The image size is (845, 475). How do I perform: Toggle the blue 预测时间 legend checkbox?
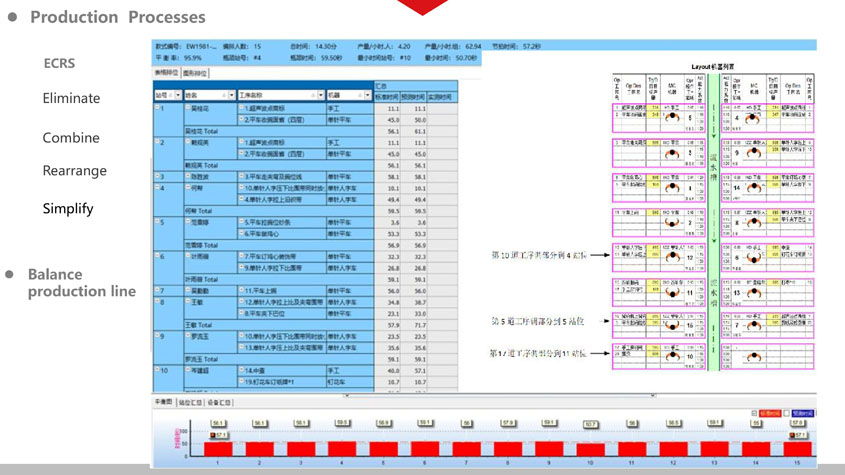(x=788, y=413)
